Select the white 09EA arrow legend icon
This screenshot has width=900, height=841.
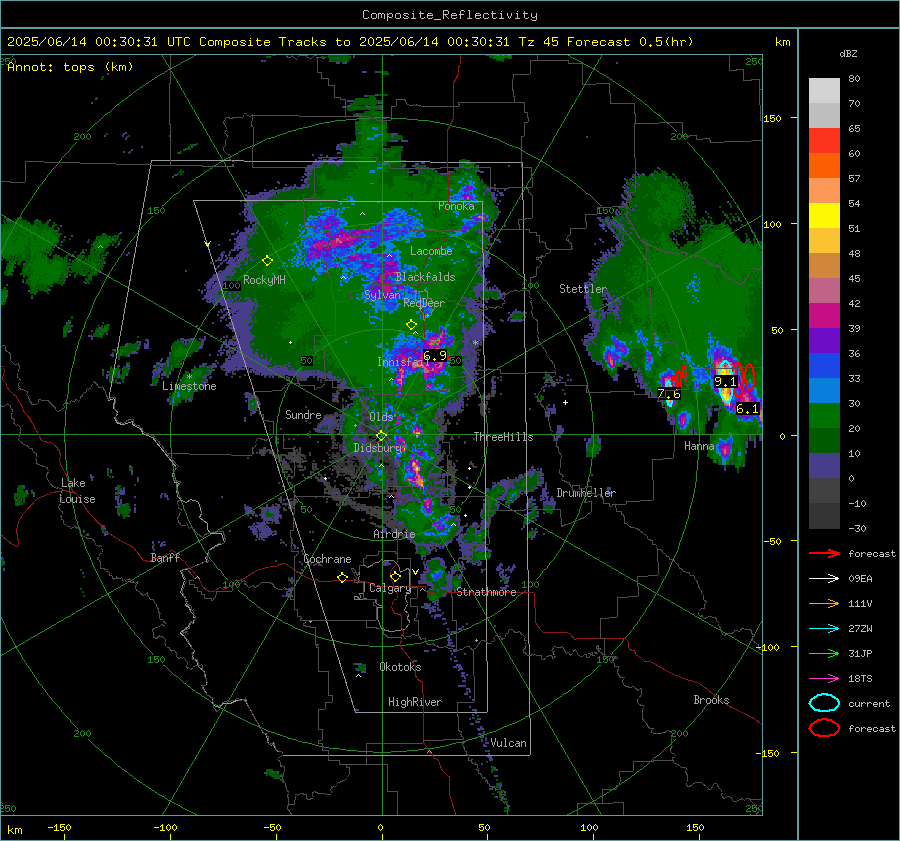[x=824, y=579]
